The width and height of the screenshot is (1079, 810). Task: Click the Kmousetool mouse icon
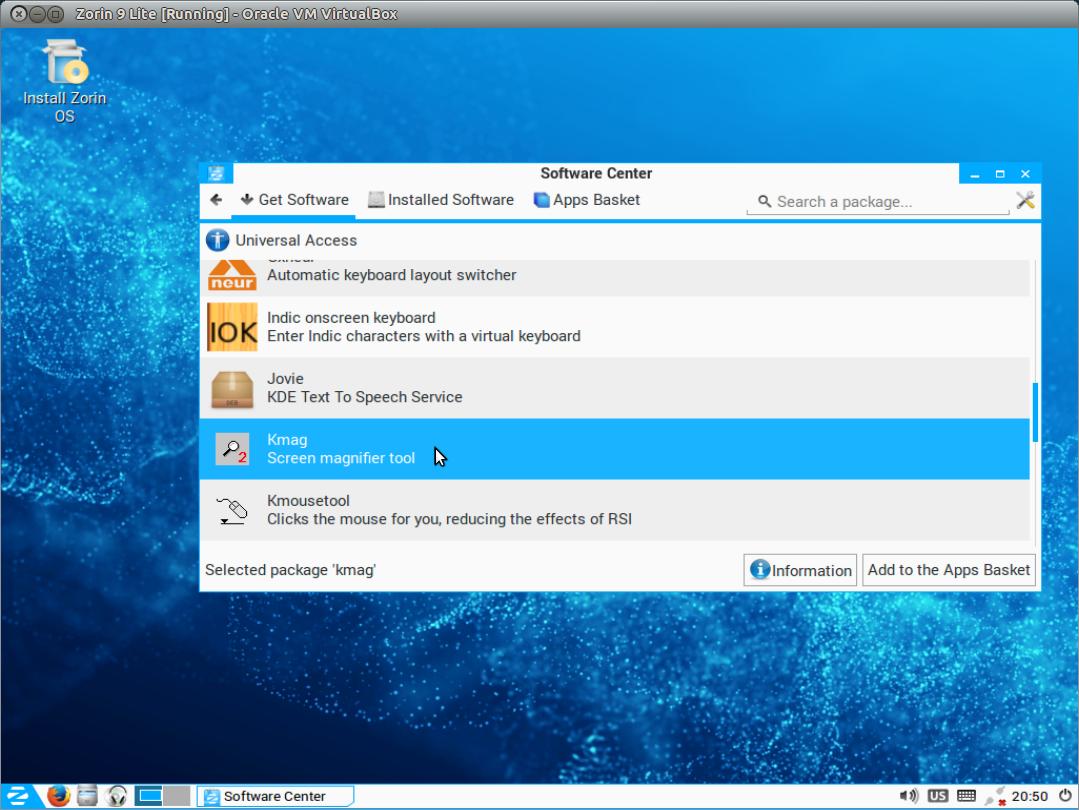click(232, 510)
